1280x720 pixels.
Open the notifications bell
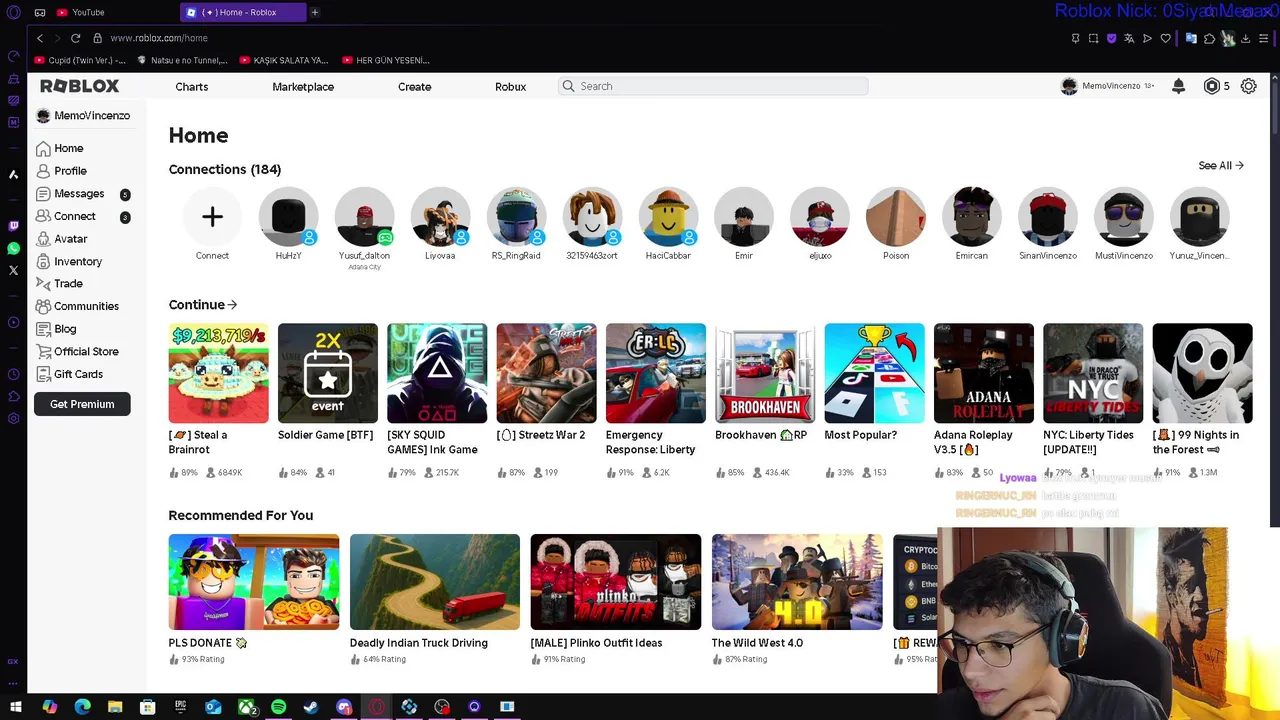pyautogui.click(x=1178, y=86)
